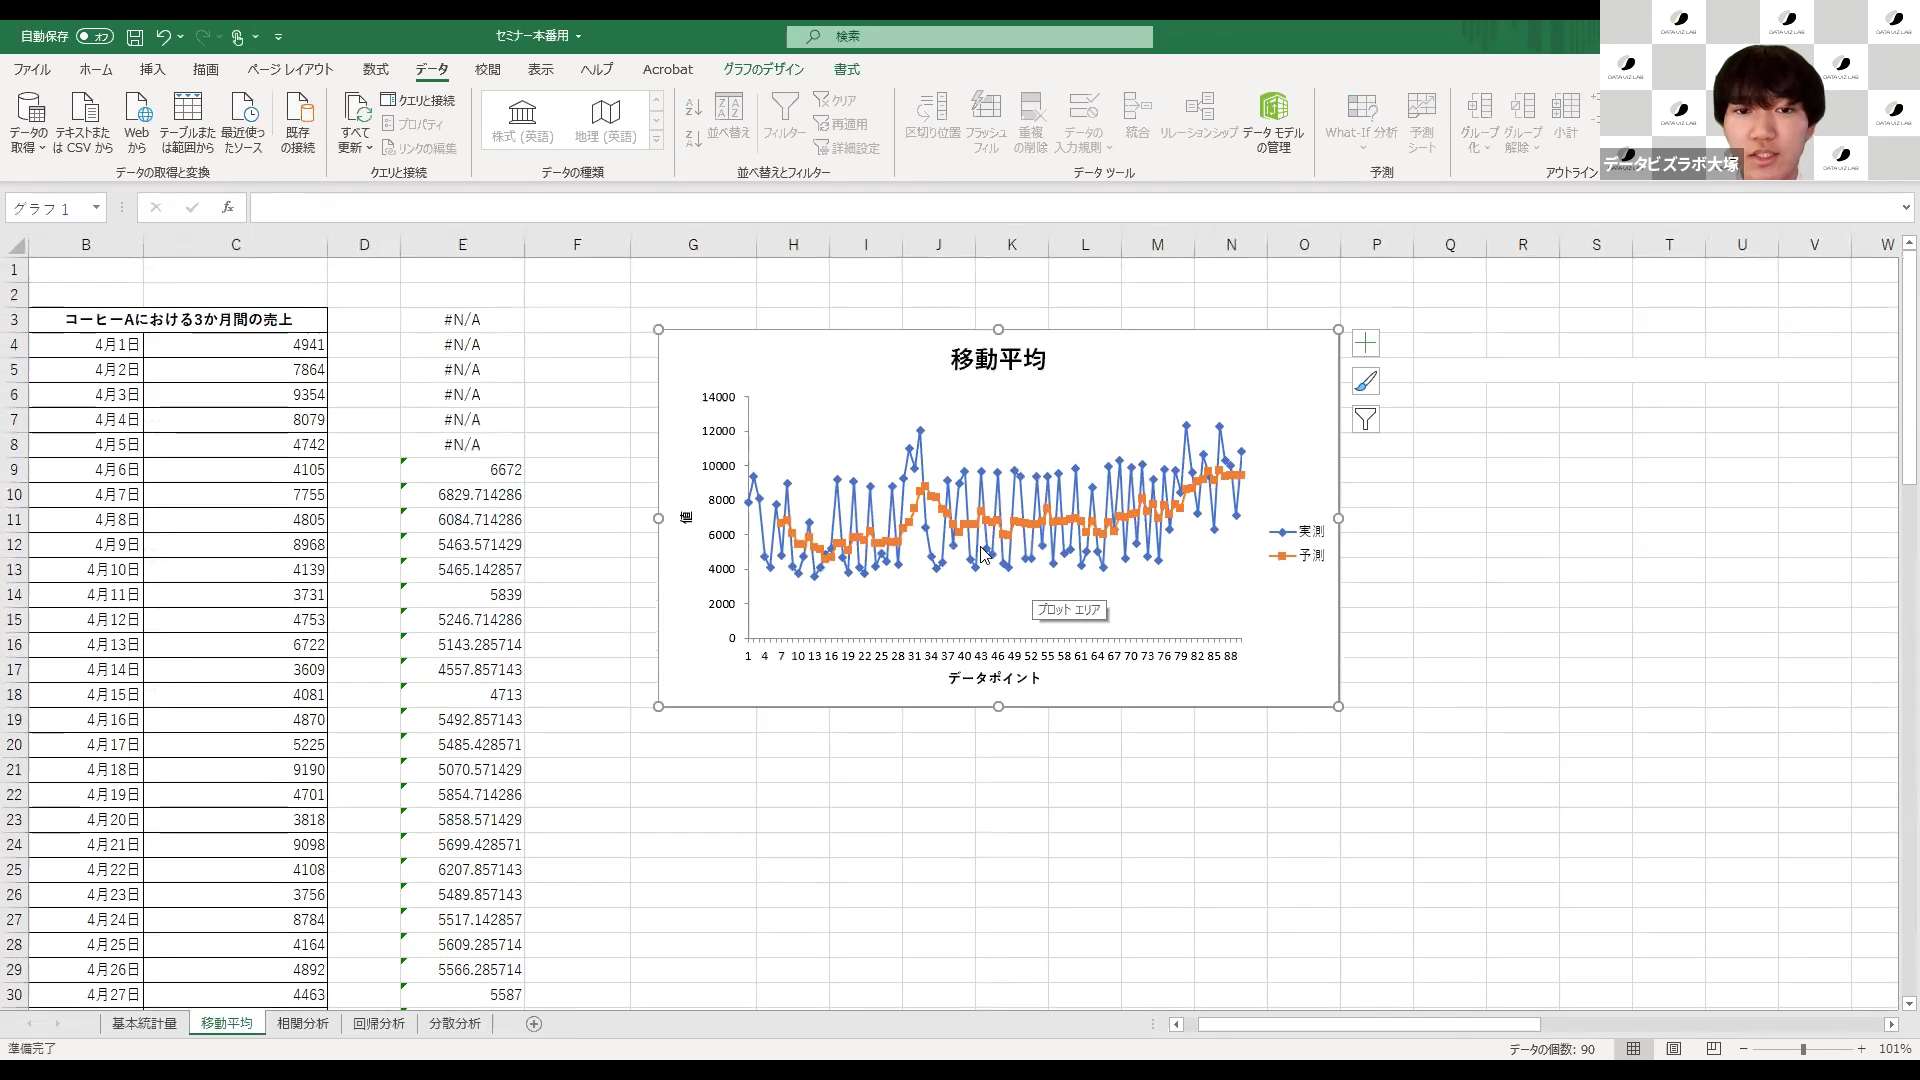
Task: Expand the What-If 分析 dropdown
Action: 1361,124
